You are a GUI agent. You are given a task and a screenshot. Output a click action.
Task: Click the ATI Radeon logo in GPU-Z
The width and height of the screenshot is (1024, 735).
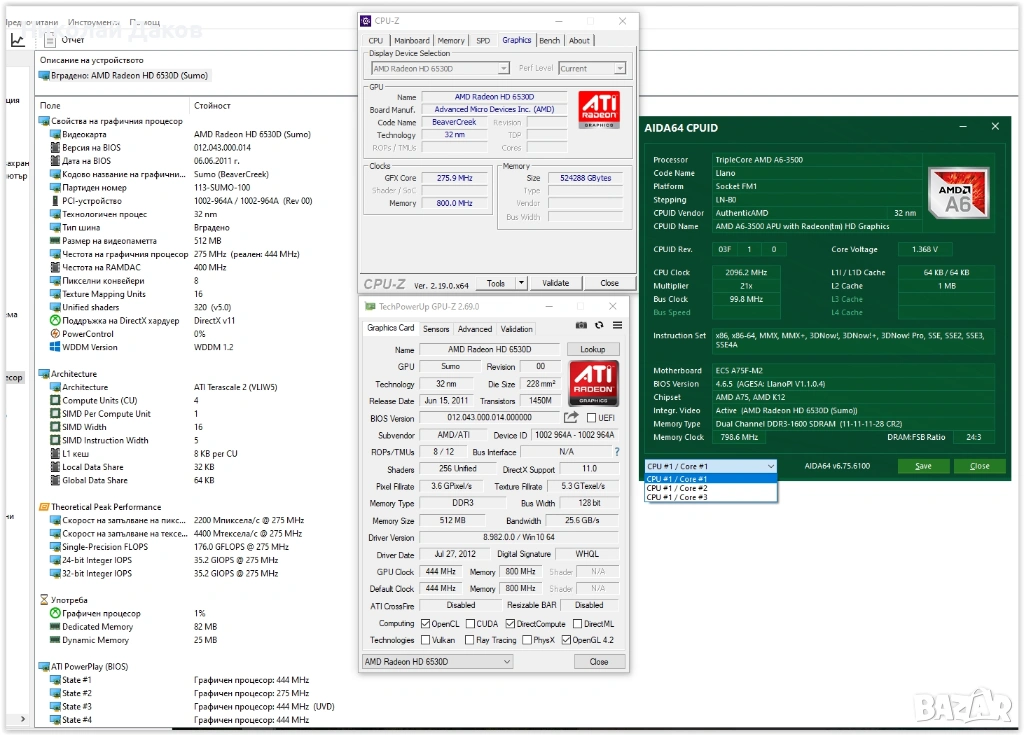[x=593, y=384]
